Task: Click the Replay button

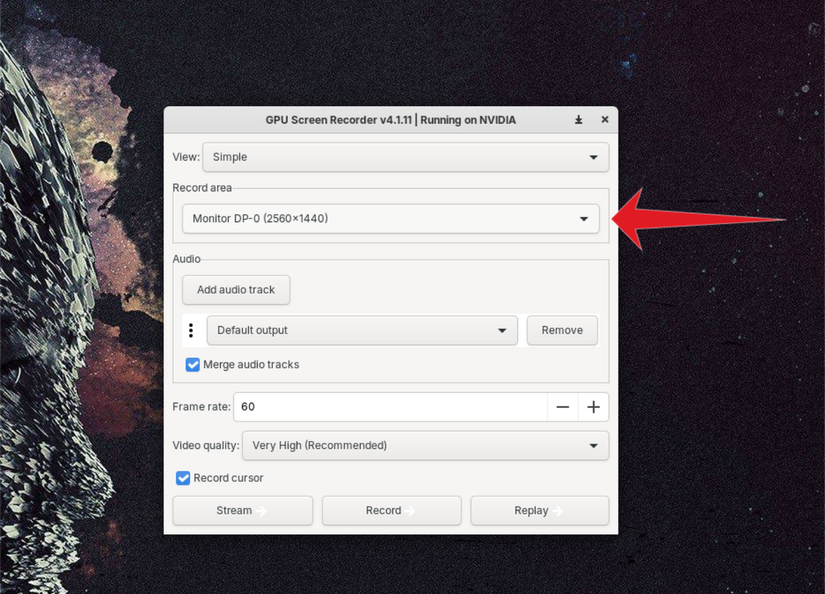Action: click(x=540, y=510)
